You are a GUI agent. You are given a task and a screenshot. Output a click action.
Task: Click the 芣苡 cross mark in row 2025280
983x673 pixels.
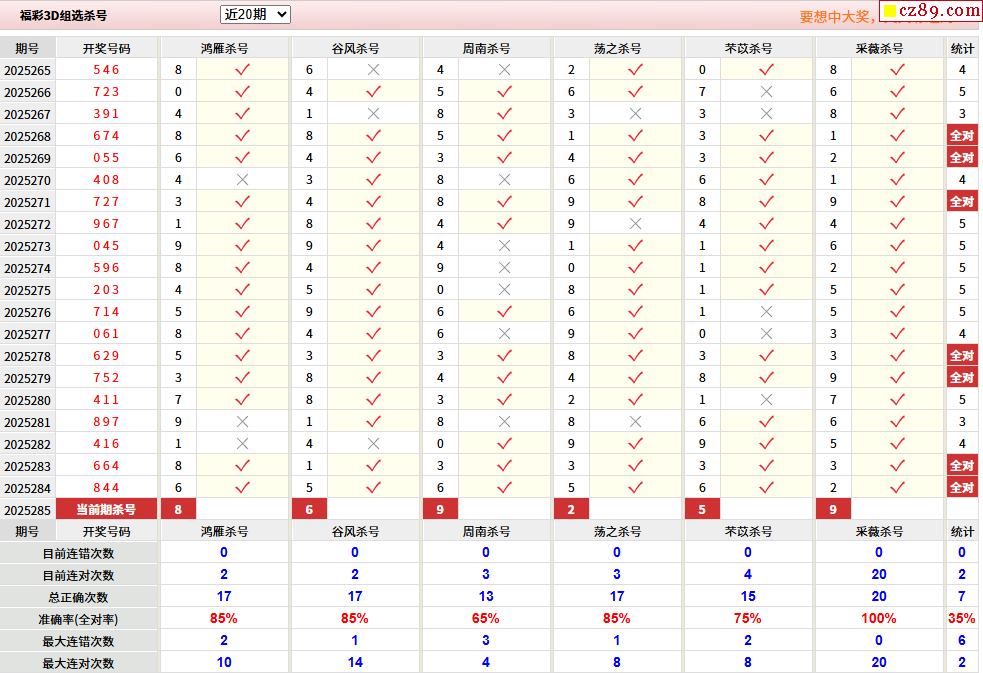click(x=767, y=399)
